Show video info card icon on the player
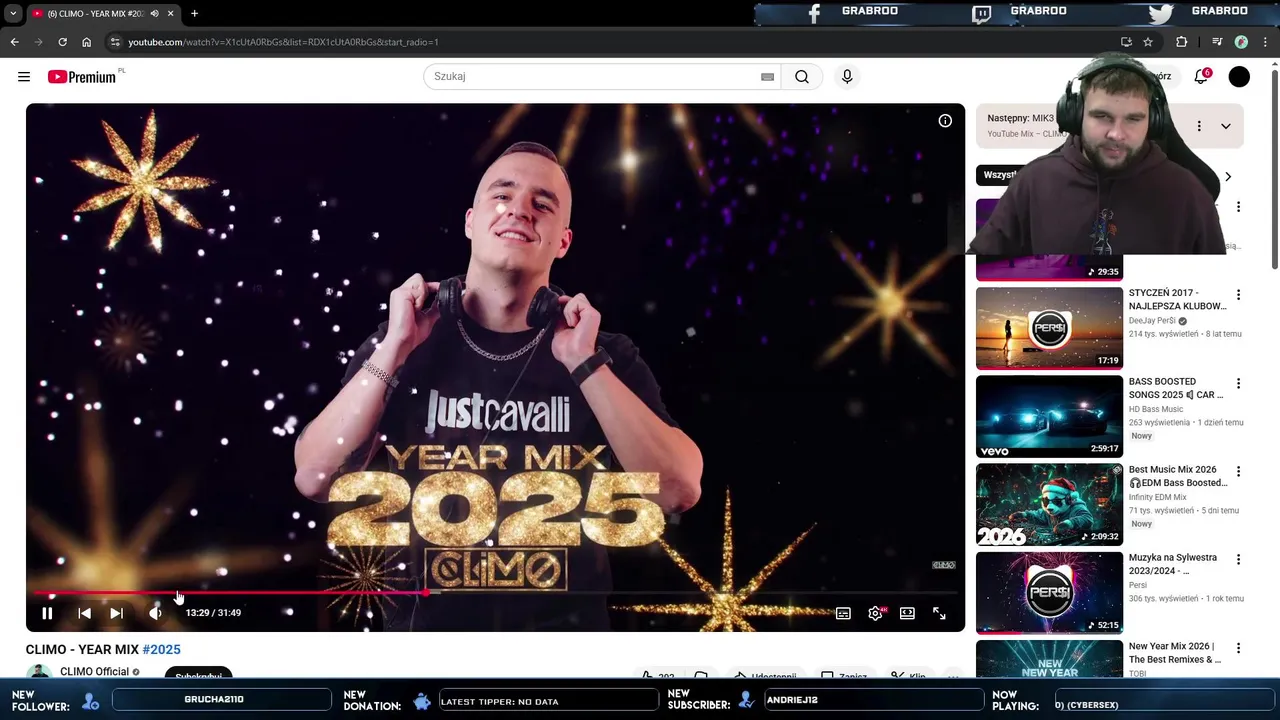This screenshot has width=1280, height=720. click(x=945, y=121)
